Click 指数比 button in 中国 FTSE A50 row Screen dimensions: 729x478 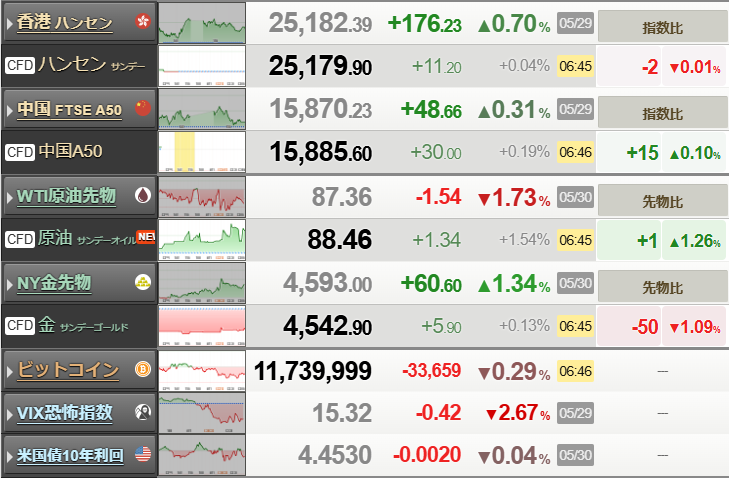[663, 113]
